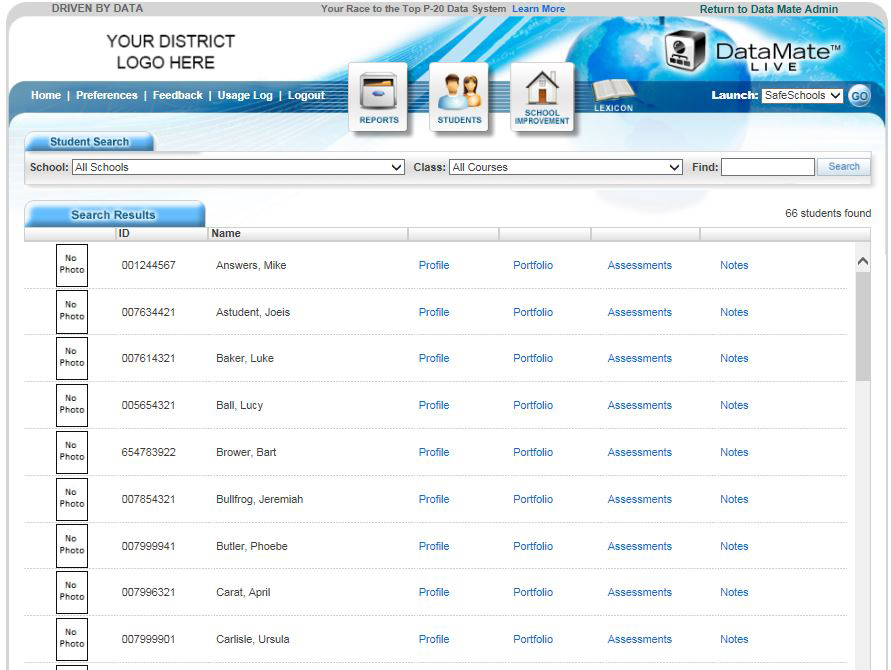
Task: Click the Search button next to Find
Action: [843, 167]
